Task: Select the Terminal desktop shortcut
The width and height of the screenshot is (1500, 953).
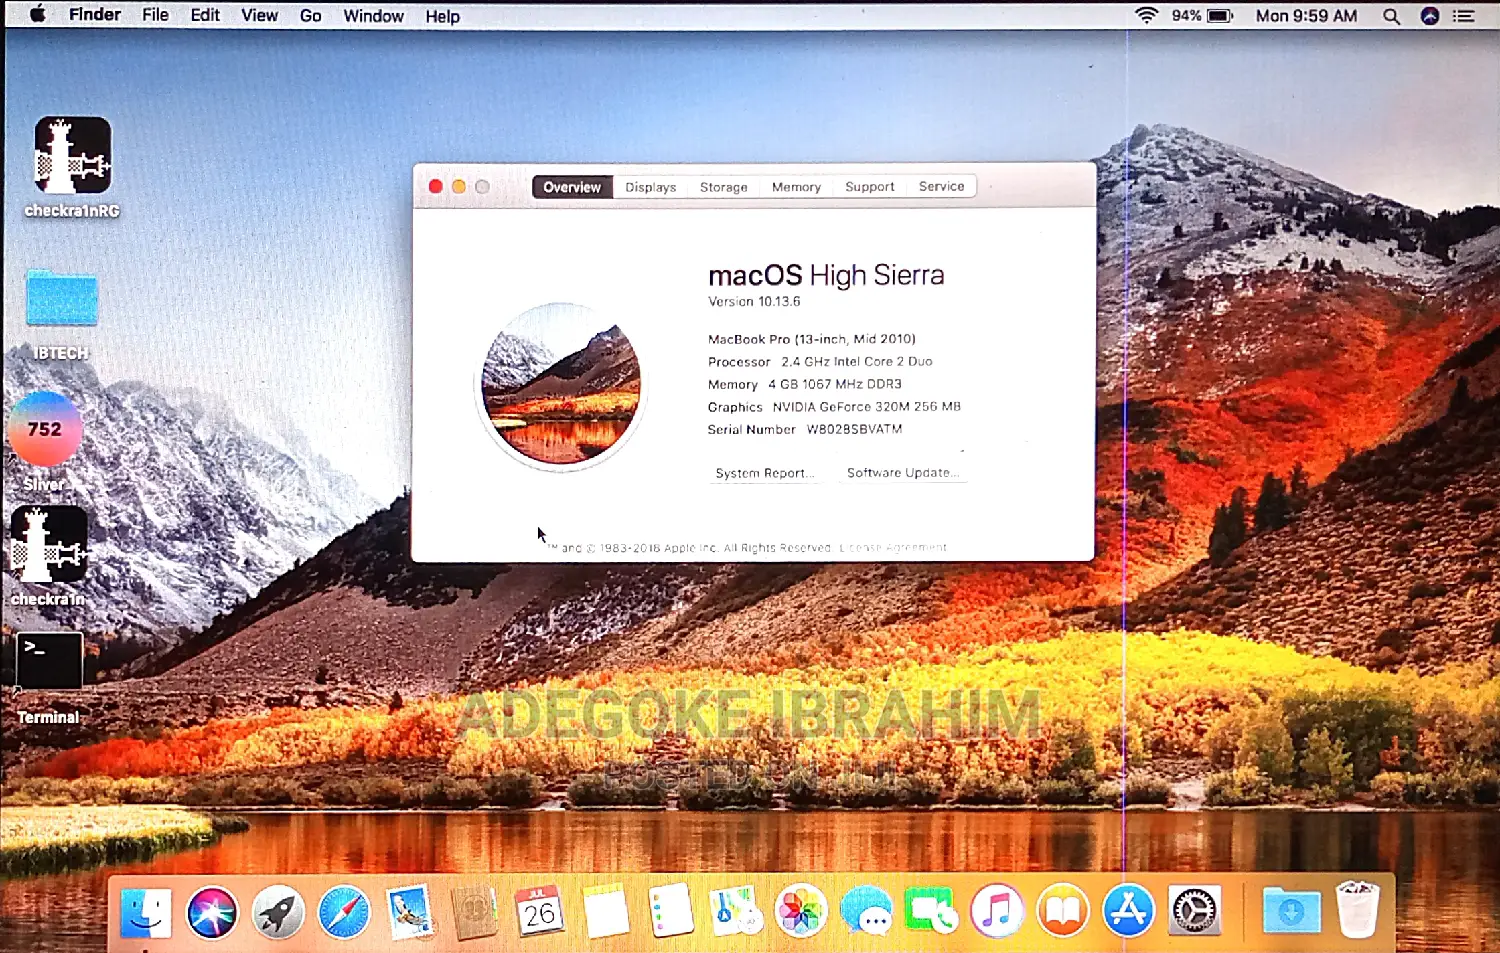Action: point(48,678)
